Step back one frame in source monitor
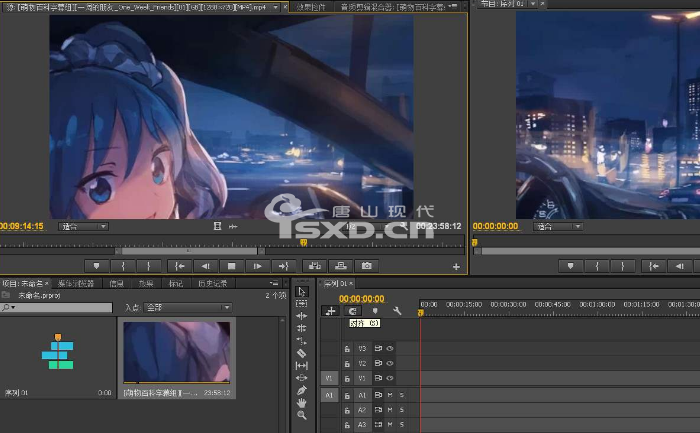The height and width of the screenshot is (433, 700). pos(205,266)
